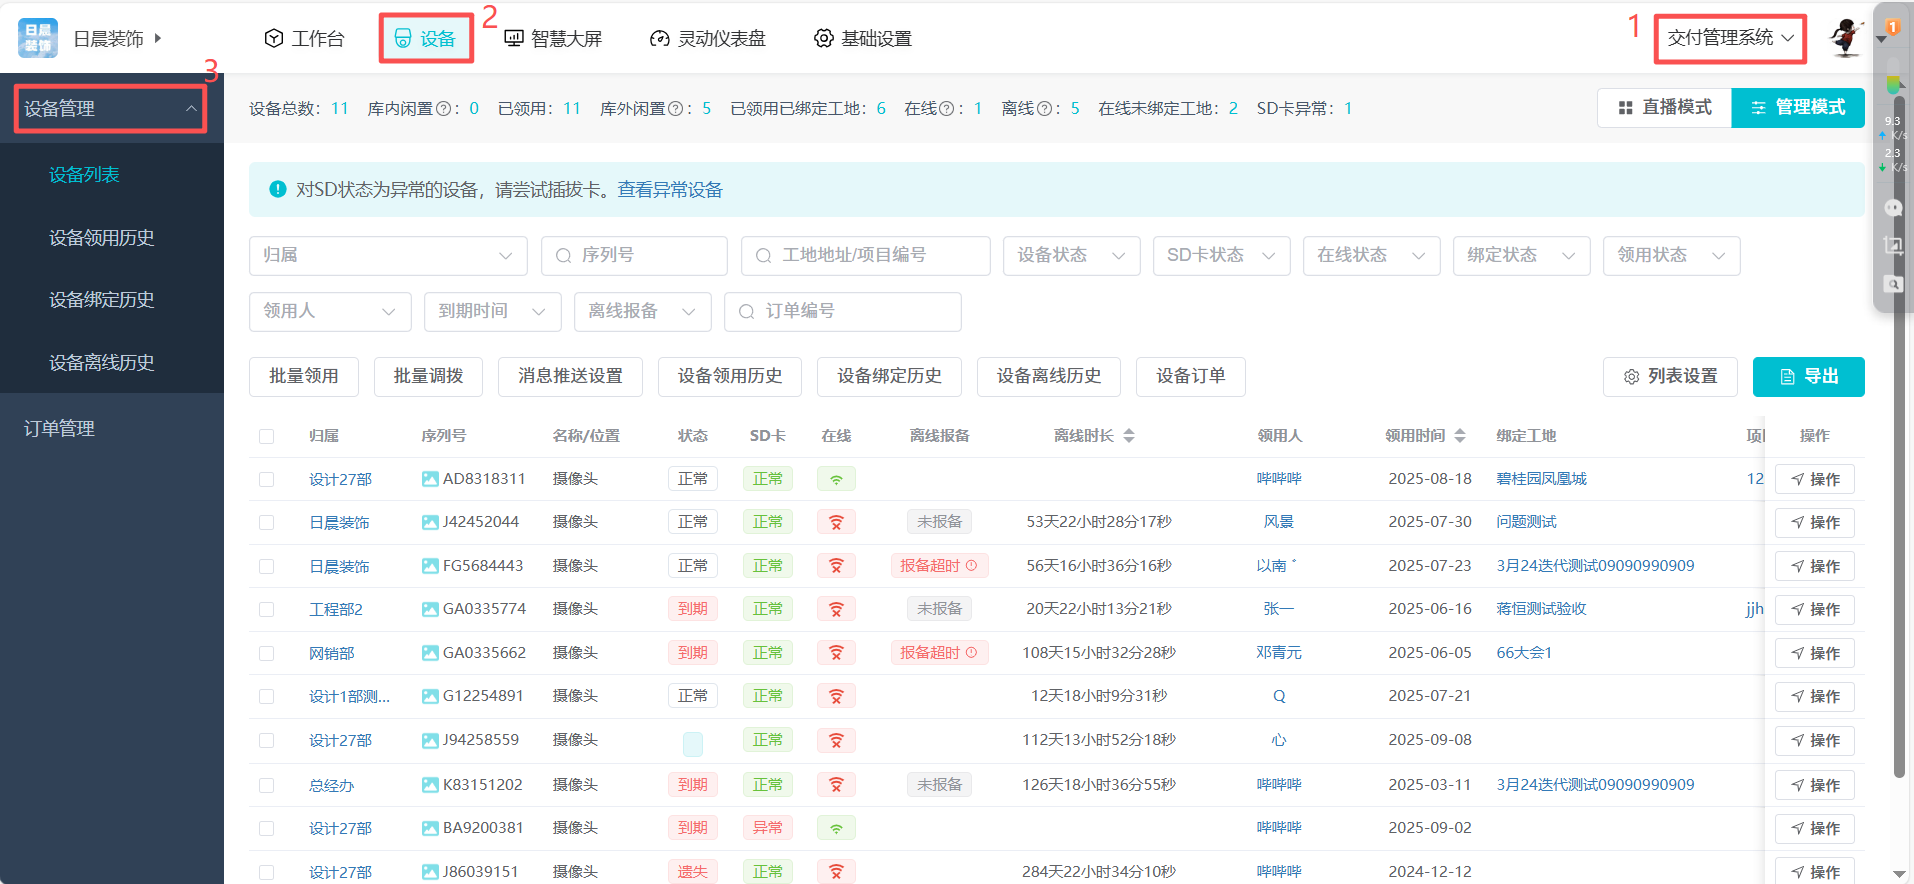
Task: Check the row checkbox for J94258559
Action: [x=266, y=740]
